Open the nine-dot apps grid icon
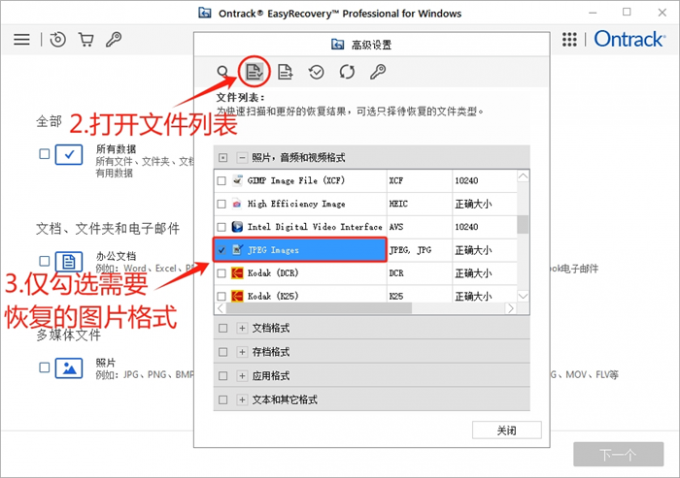This screenshot has height=478, width=680. [x=569, y=39]
